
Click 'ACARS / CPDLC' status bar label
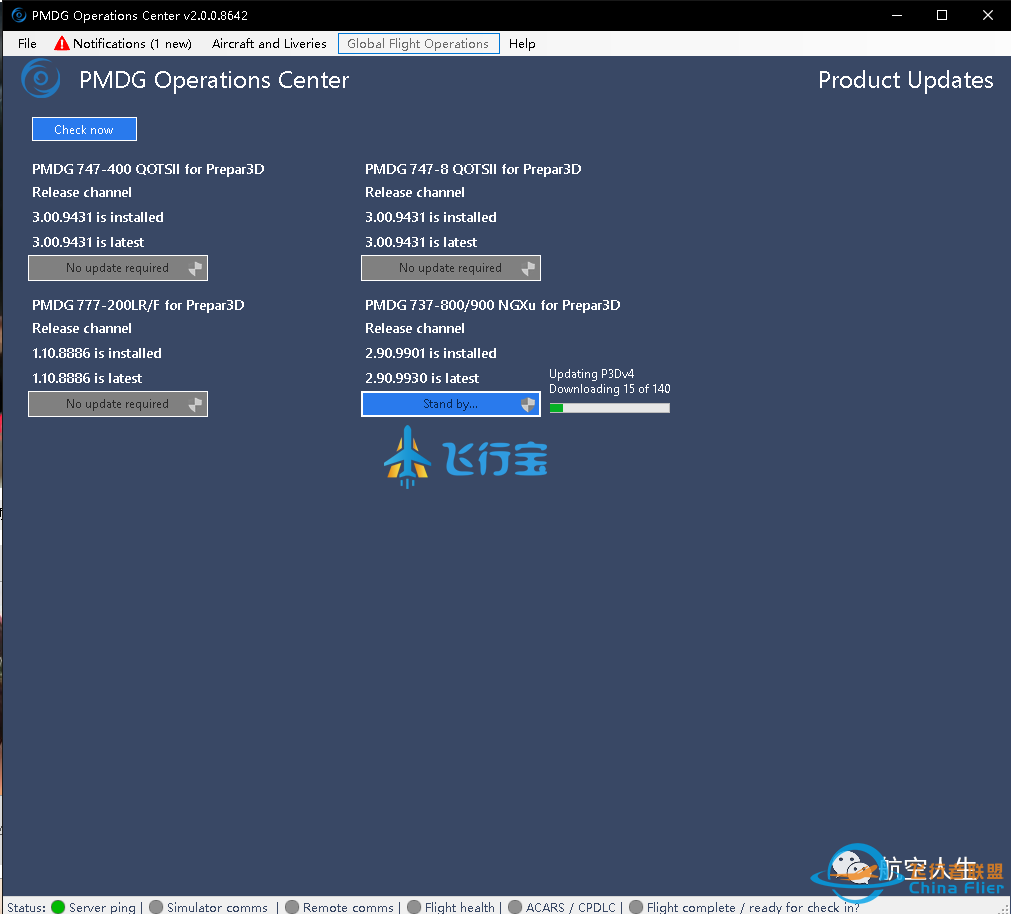click(x=571, y=907)
